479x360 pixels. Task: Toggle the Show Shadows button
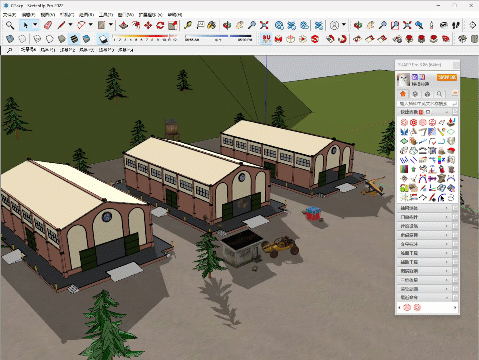coord(103,39)
